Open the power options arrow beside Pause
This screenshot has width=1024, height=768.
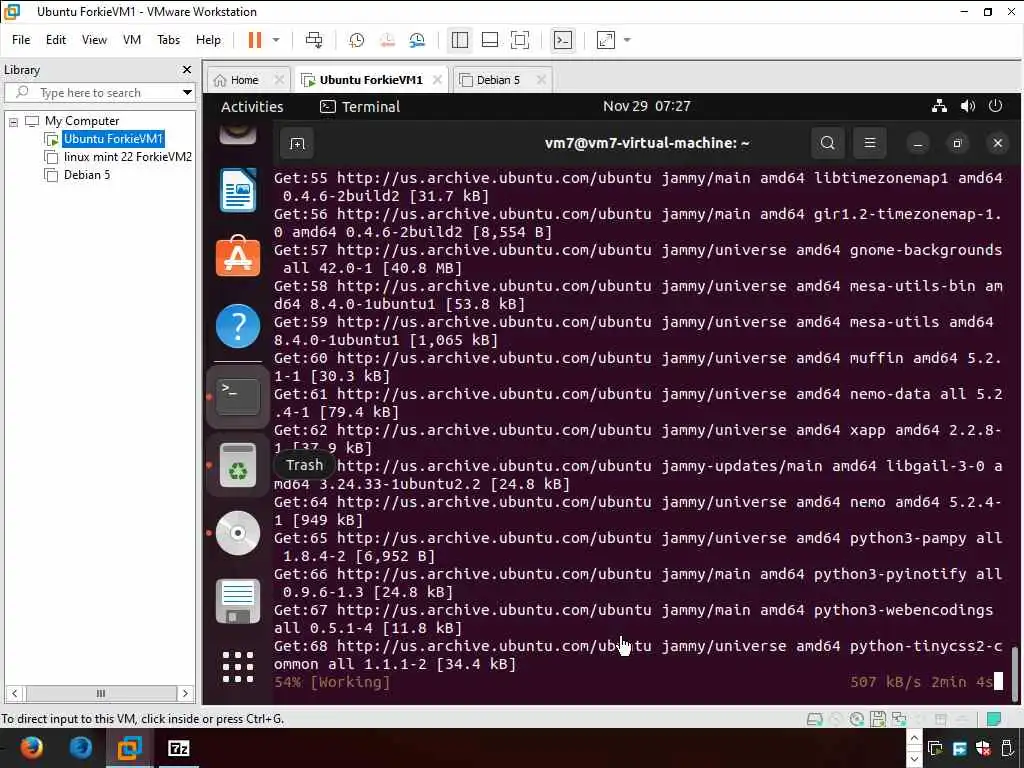pos(276,40)
